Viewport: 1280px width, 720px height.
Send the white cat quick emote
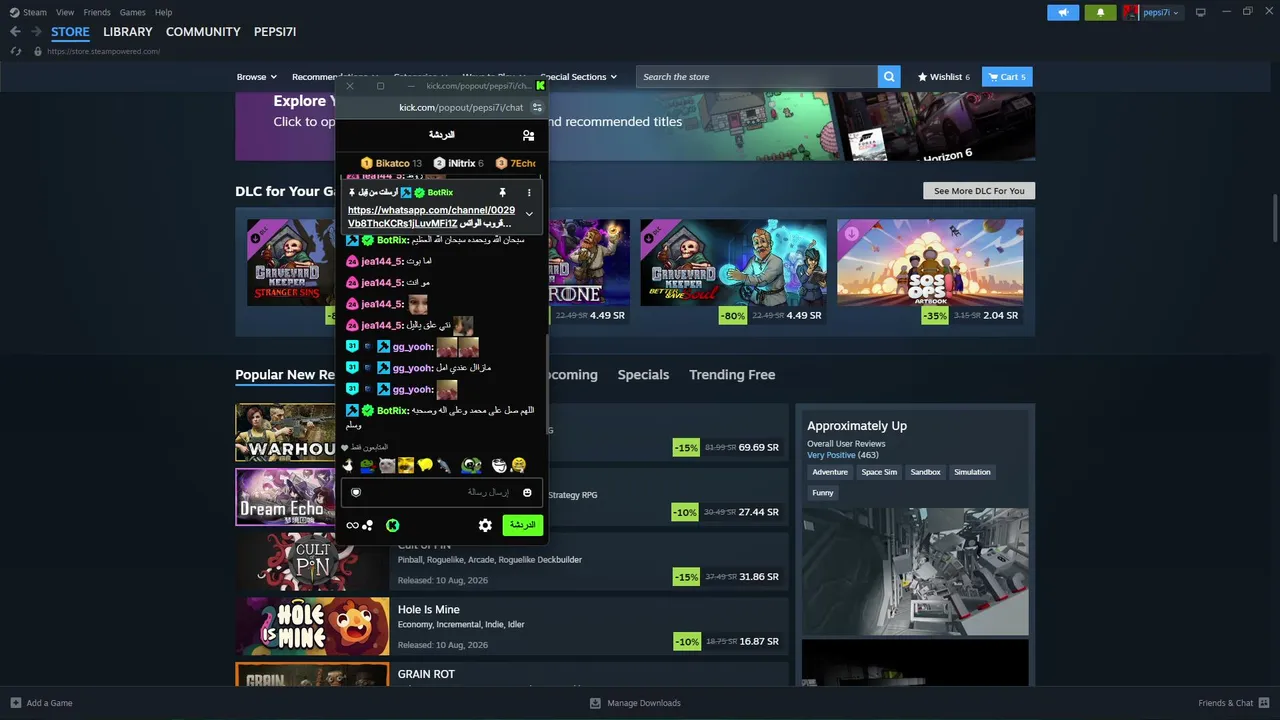(x=387, y=465)
